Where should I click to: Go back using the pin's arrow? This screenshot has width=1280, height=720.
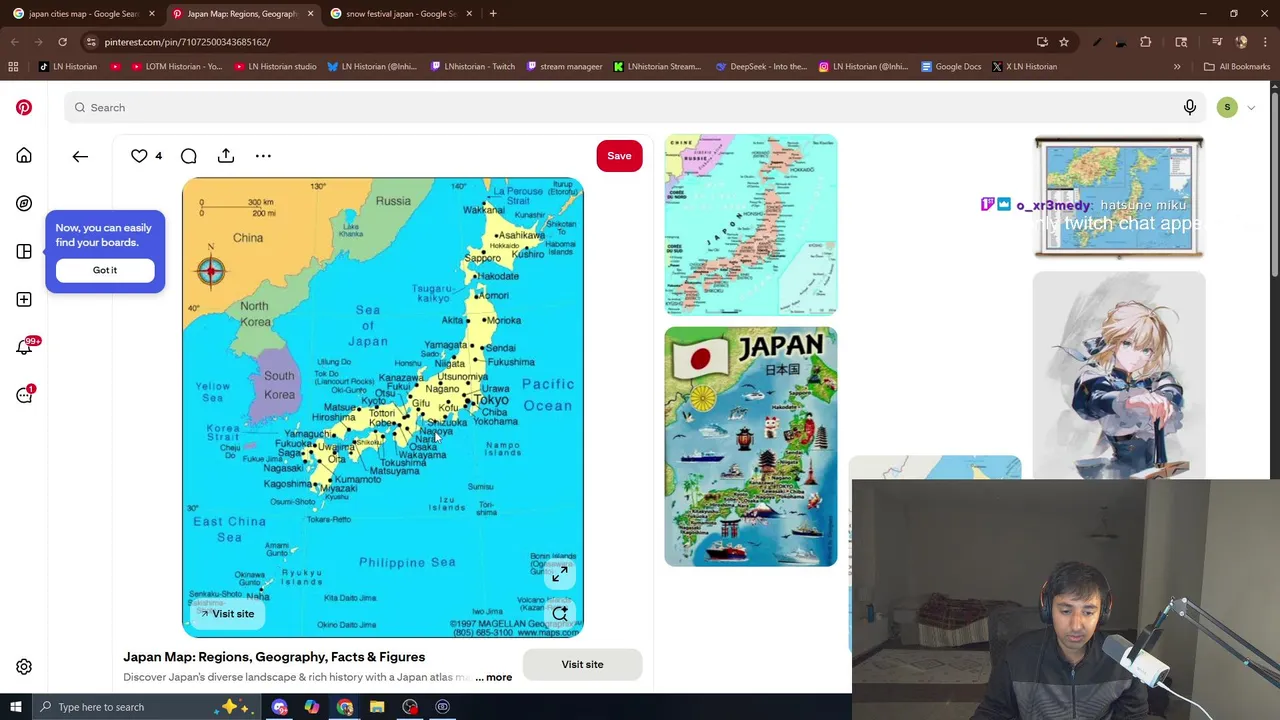[x=80, y=156]
